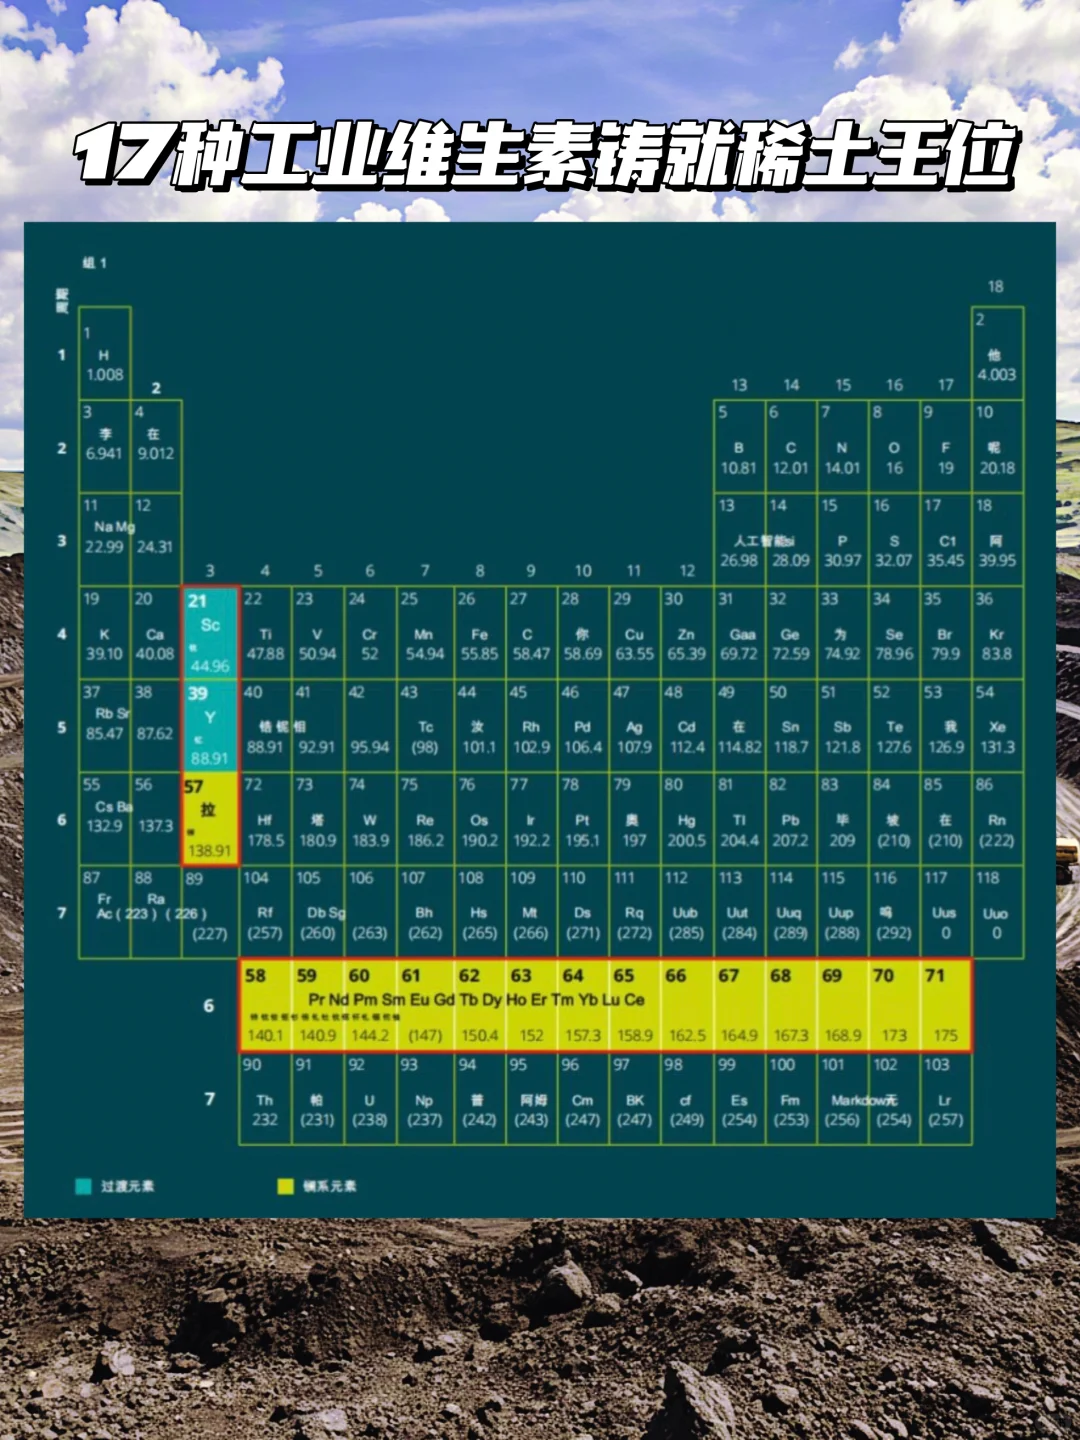The image size is (1080, 1440).
Task: Click lanthanide cell 64 with mass 157.3
Action: tap(583, 1005)
